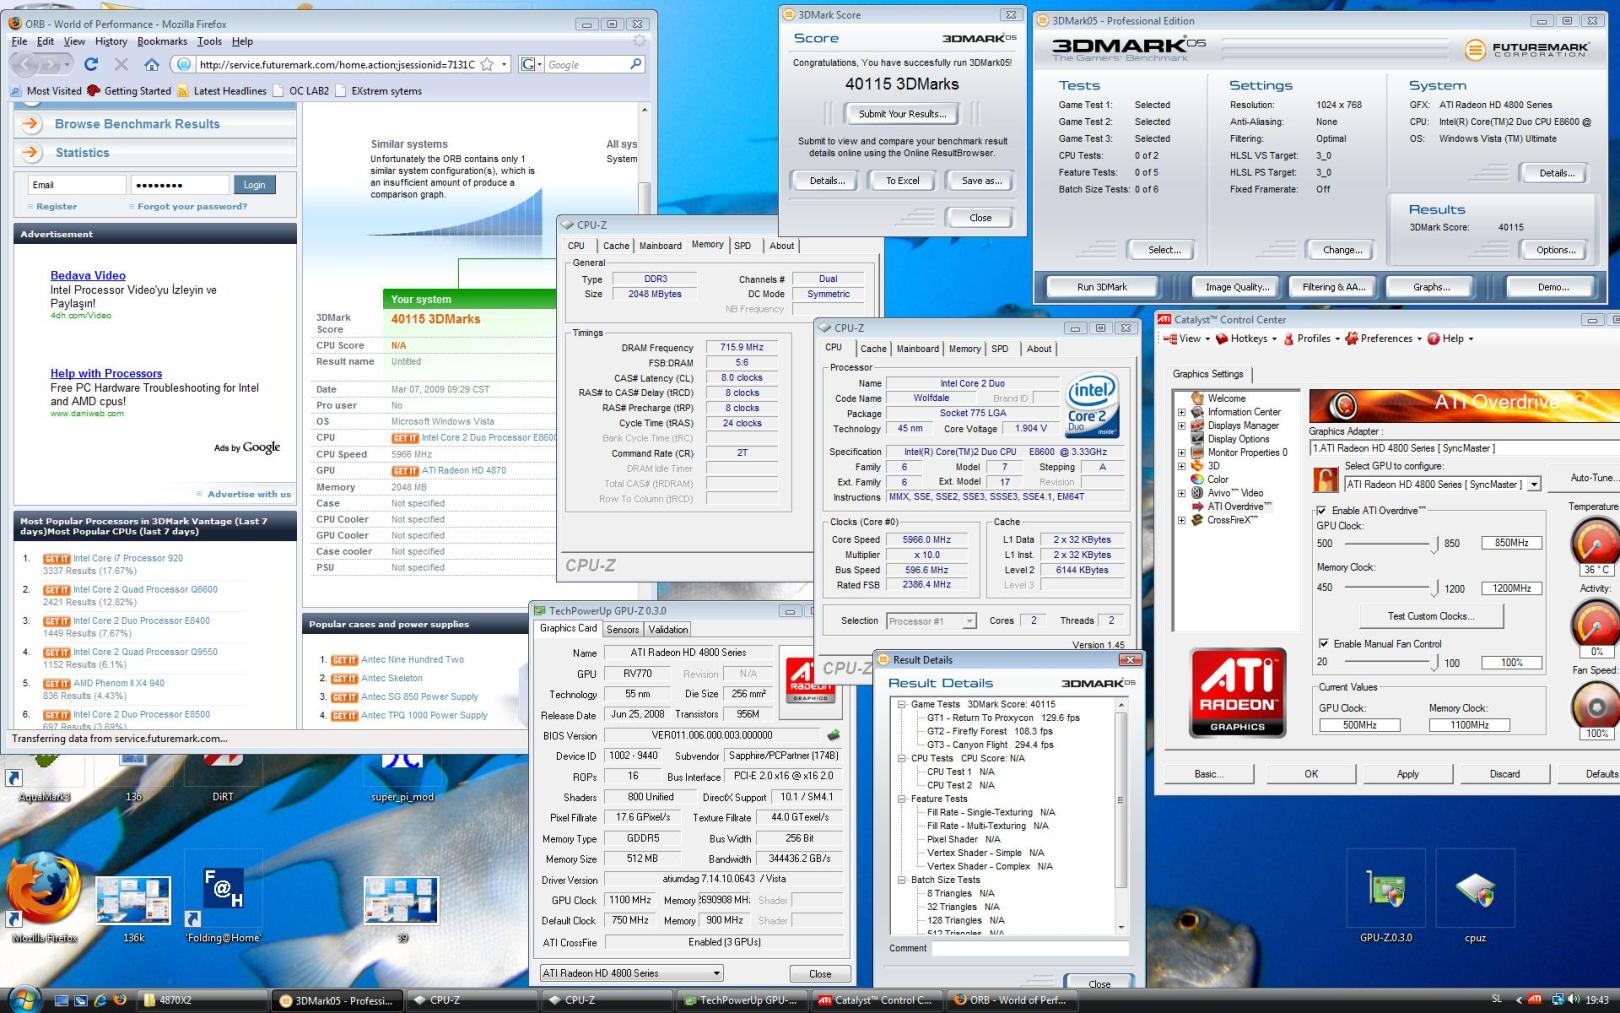This screenshot has width=1620, height=1013.
Task: Click search magnifier in Google box
Action: 635,64
